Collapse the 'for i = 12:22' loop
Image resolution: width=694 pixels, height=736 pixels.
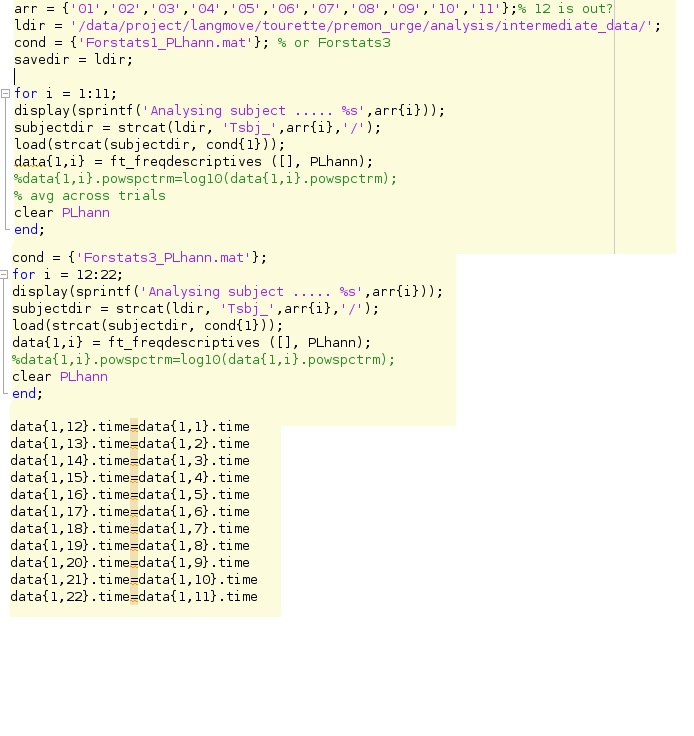click(x=5, y=274)
